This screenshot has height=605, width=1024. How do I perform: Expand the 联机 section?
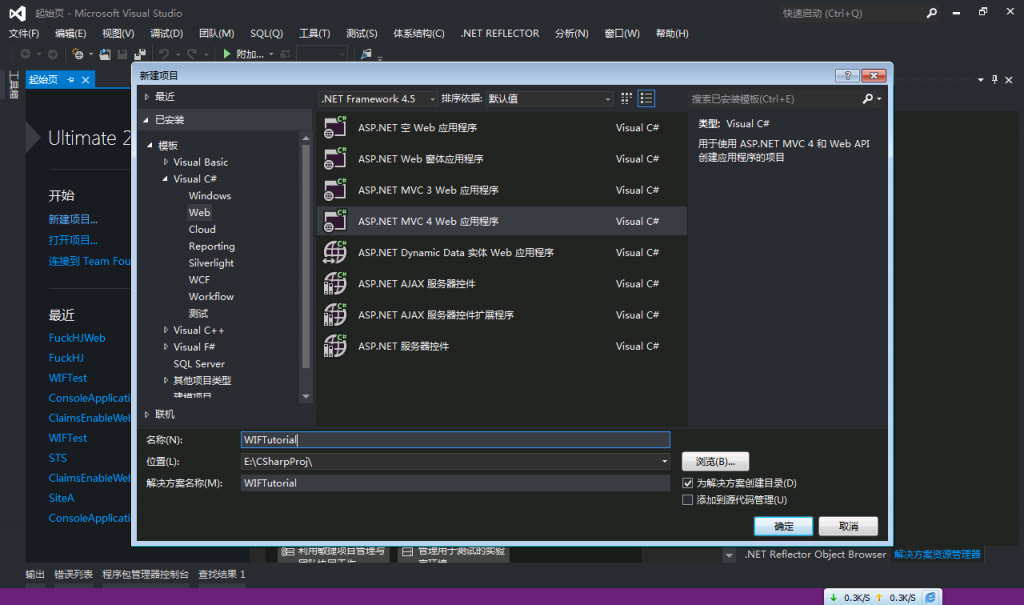pyautogui.click(x=147, y=414)
